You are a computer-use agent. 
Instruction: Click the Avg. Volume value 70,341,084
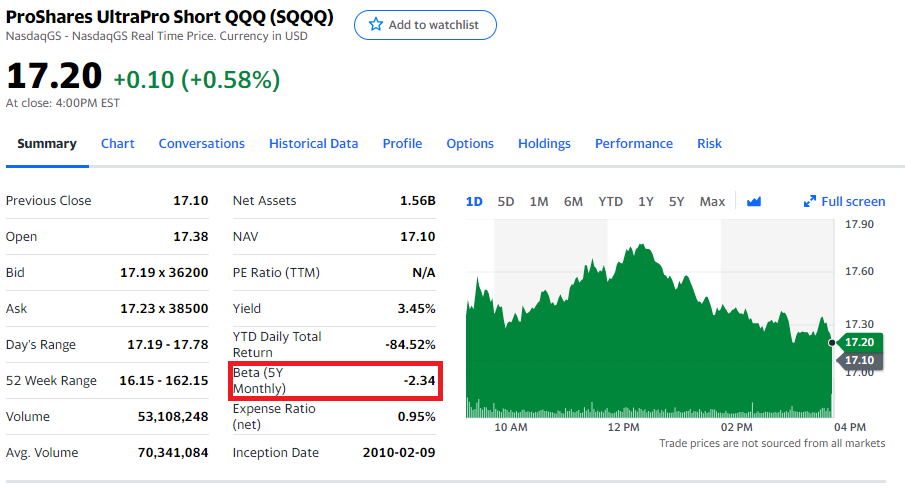click(173, 453)
